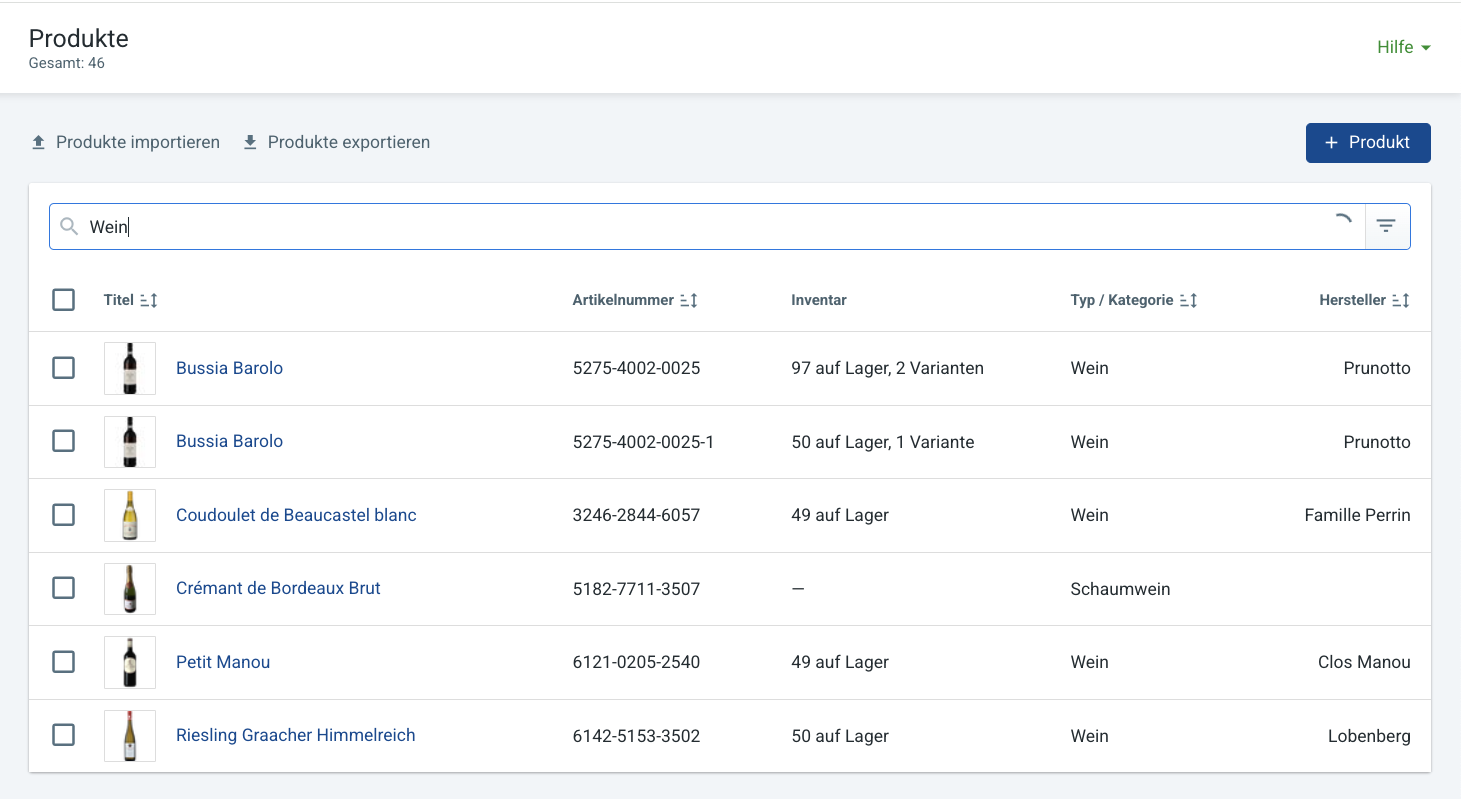Check the box for Coudoulet de Beaucastel blanc

(63, 515)
